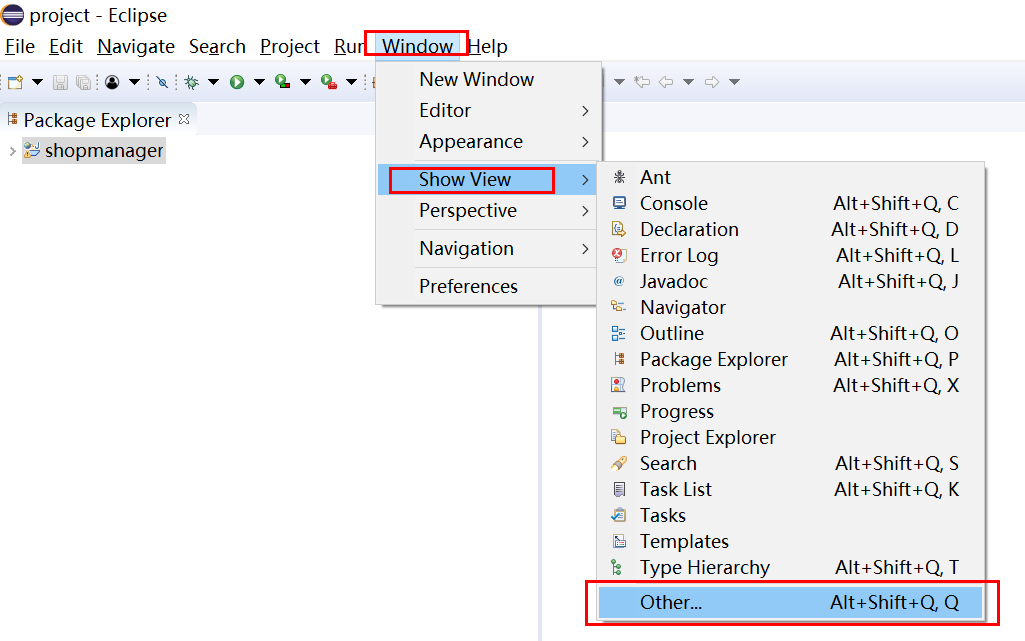Open dropdown next to person profile icon
The height and width of the screenshot is (641, 1025).
134,82
